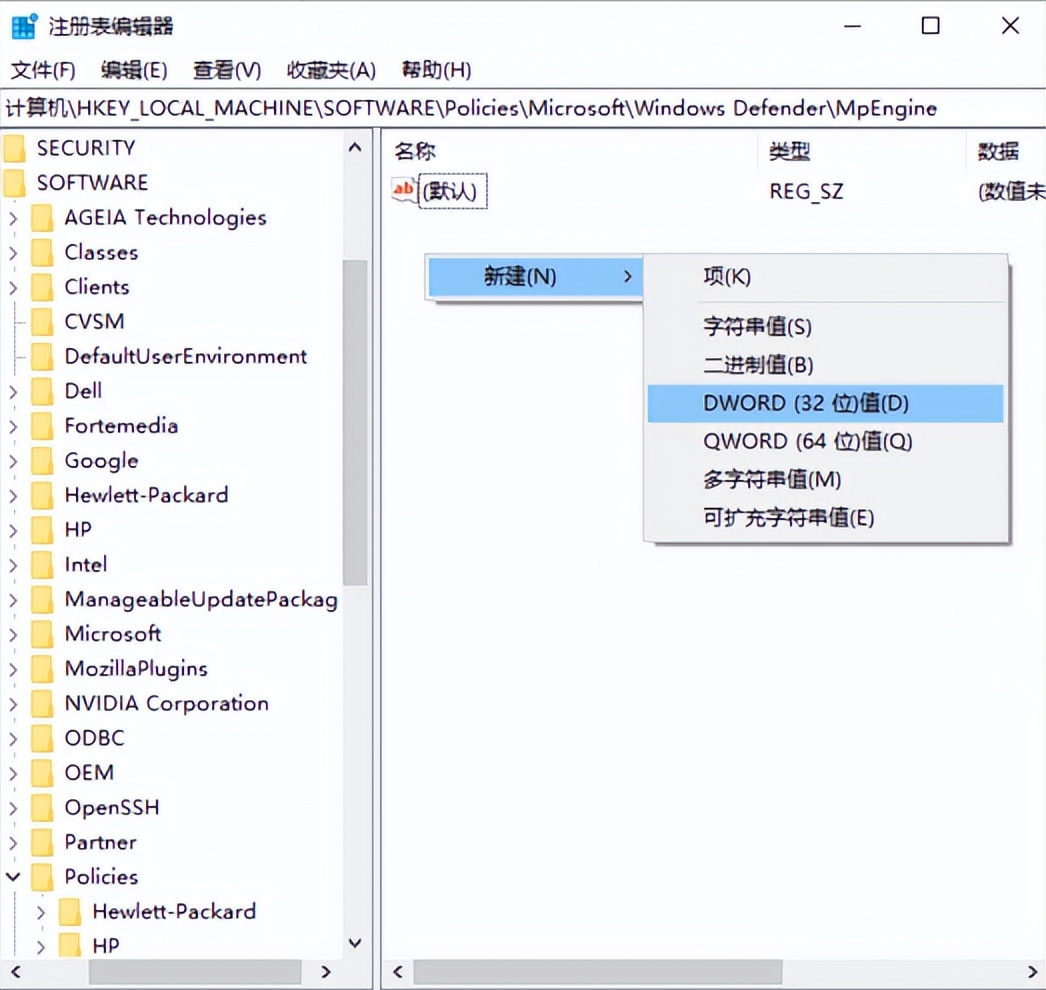Image resolution: width=1046 pixels, height=990 pixels.
Task: Expand the Classes key
Action: tap(13, 252)
